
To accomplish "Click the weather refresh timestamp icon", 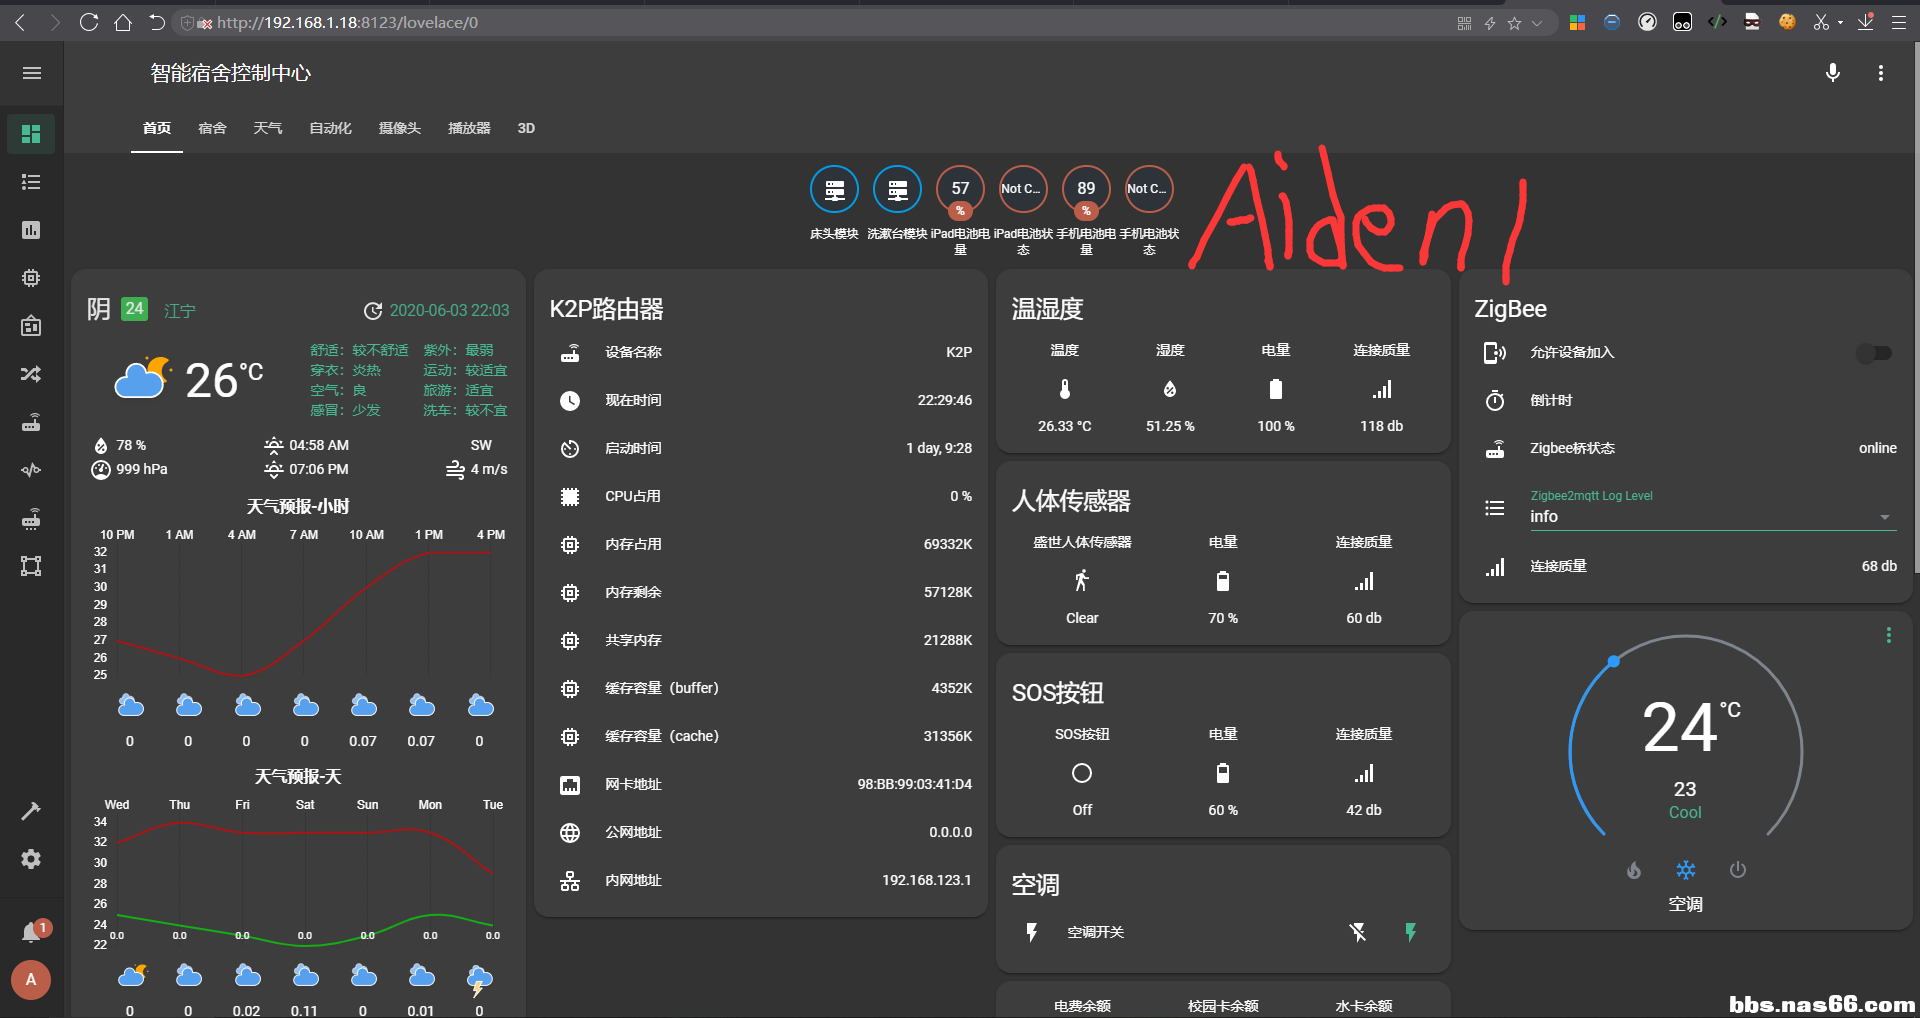I will 373,311.
